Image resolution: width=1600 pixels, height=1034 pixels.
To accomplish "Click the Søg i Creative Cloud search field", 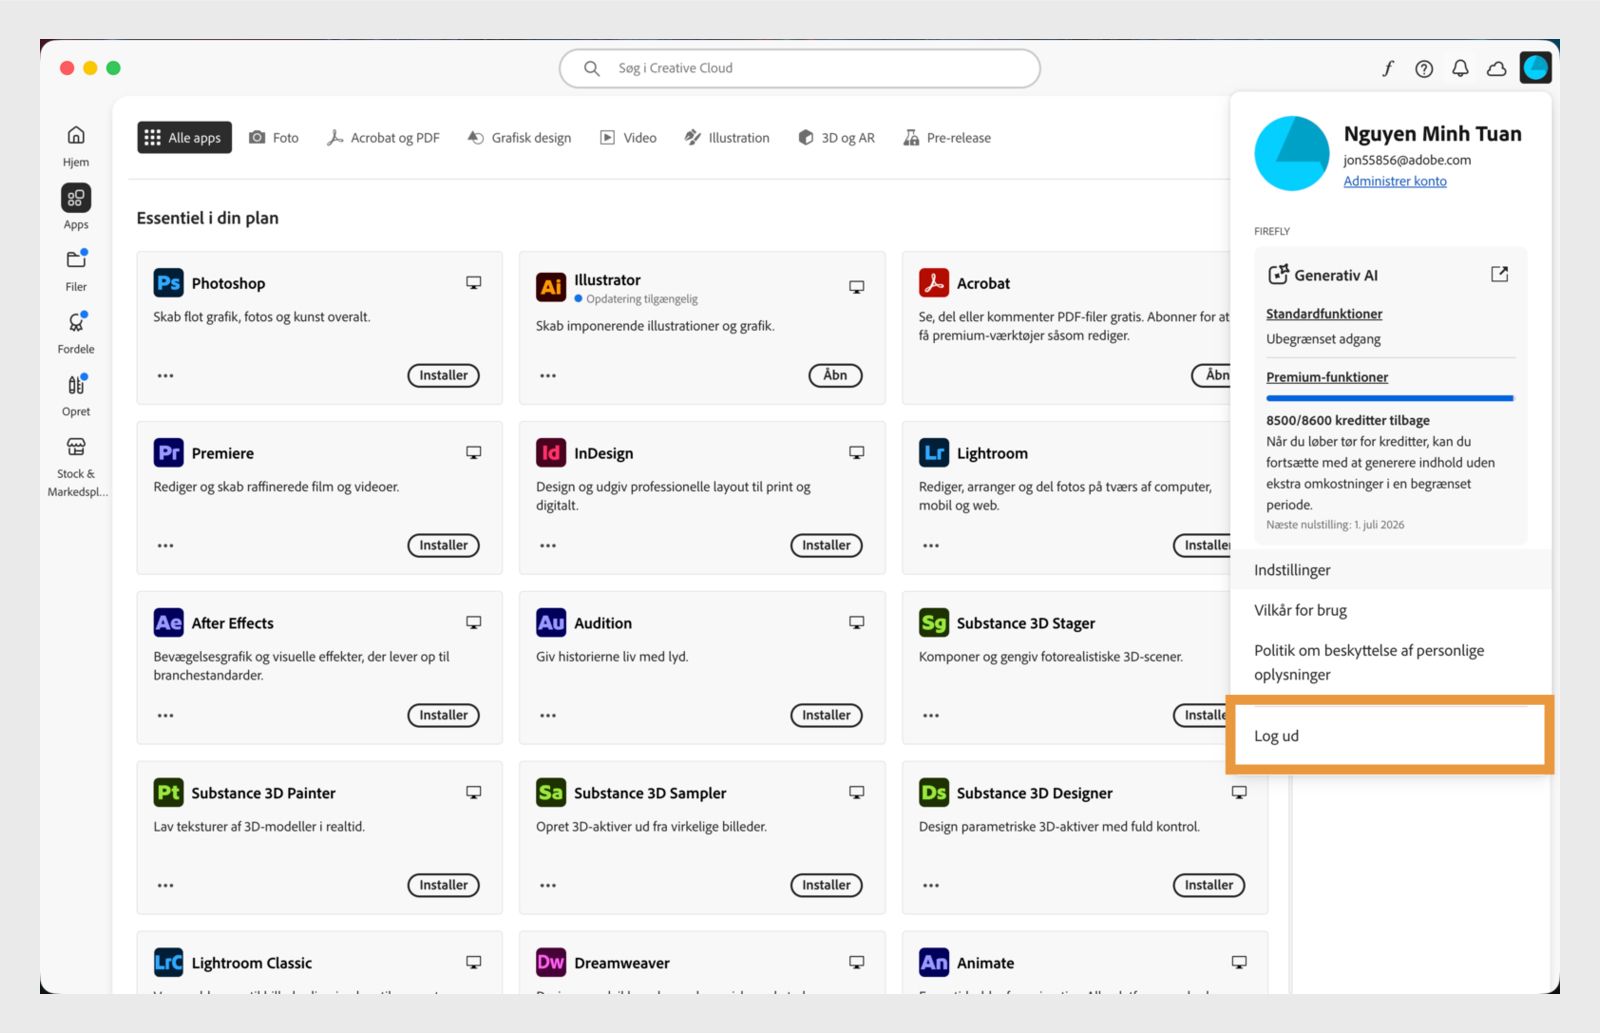I will tap(799, 68).
